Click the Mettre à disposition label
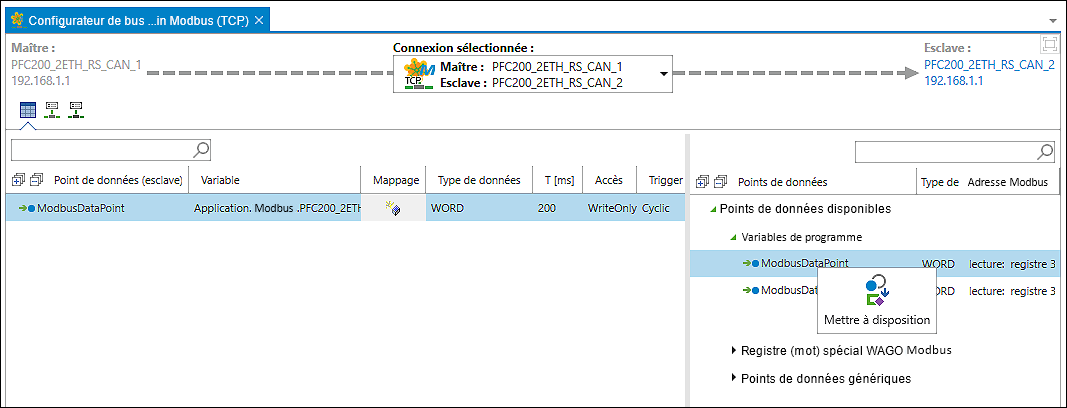Viewport: 1067px width, 408px height. (x=876, y=320)
